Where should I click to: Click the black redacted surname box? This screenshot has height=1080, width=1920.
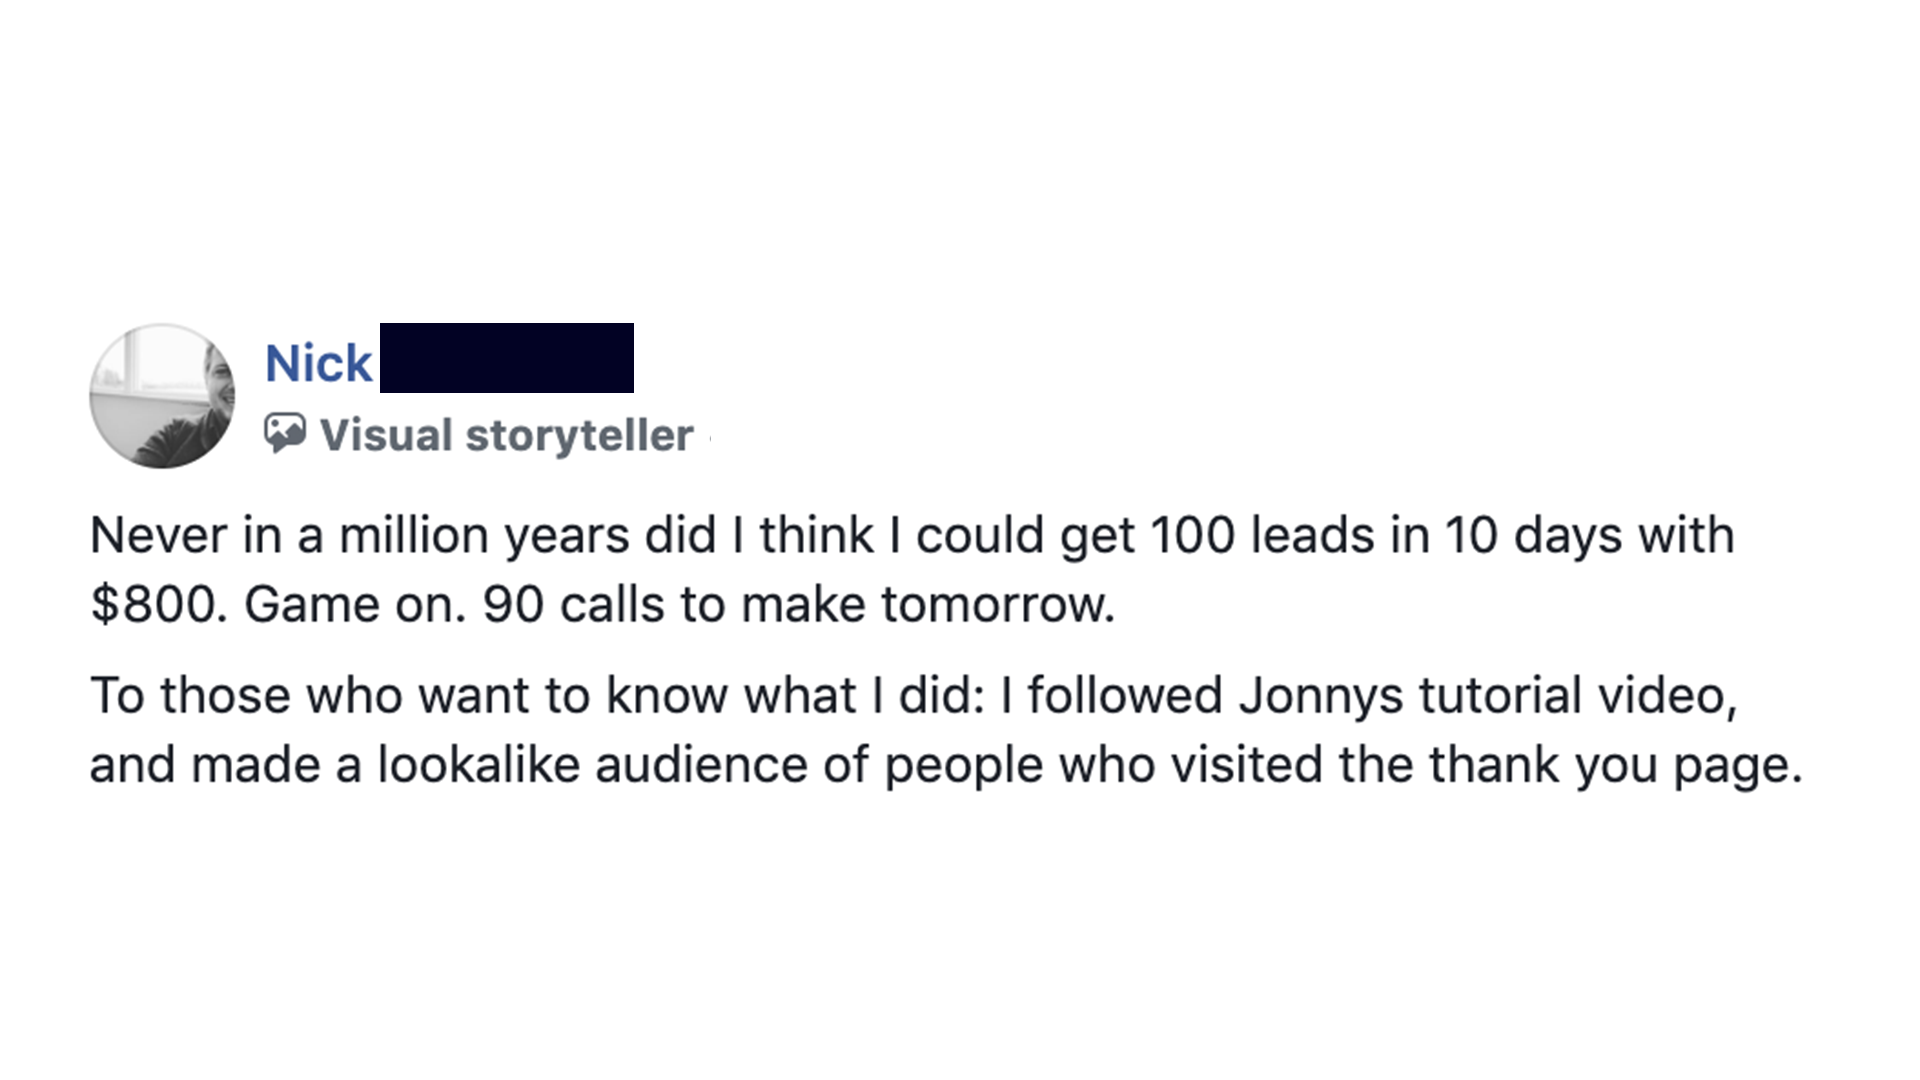coord(507,358)
